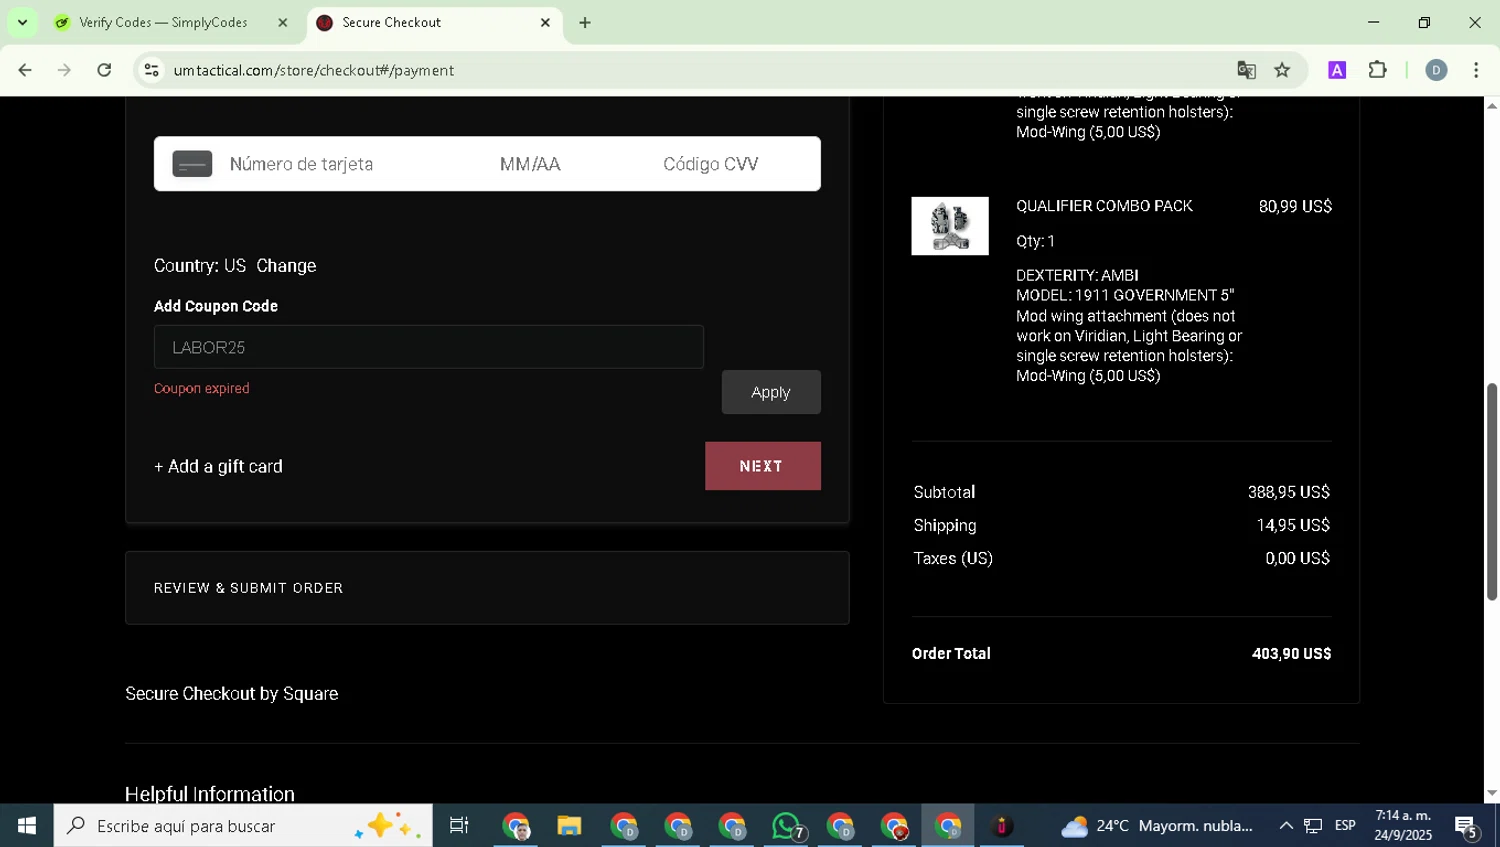This screenshot has height=847, width=1500.
Task: Bookmark this page with star icon
Action: point(1282,70)
